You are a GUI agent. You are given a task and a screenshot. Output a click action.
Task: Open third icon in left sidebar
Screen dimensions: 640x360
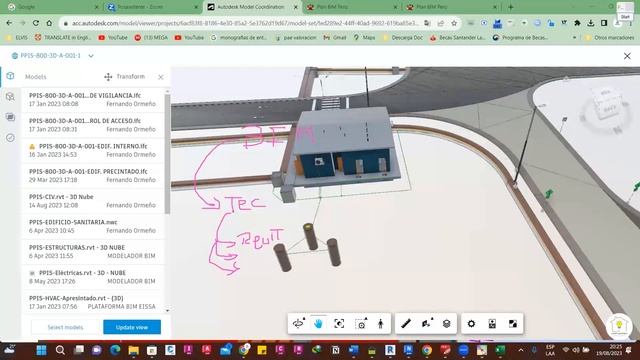(x=10, y=118)
